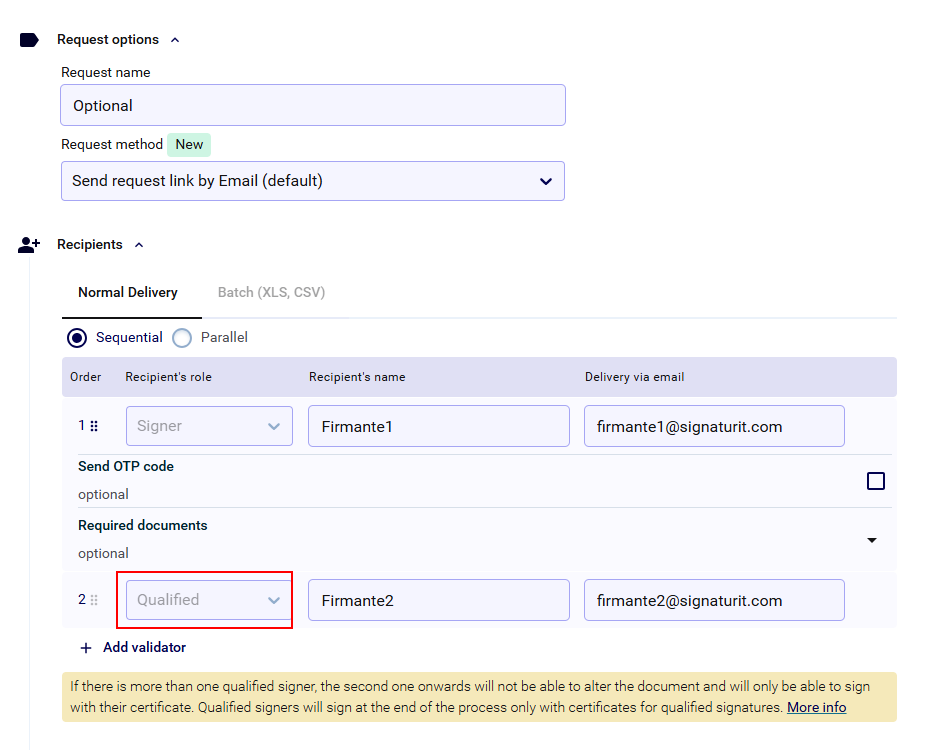
Task: Switch to the Normal Delivery tab
Action: point(128,293)
